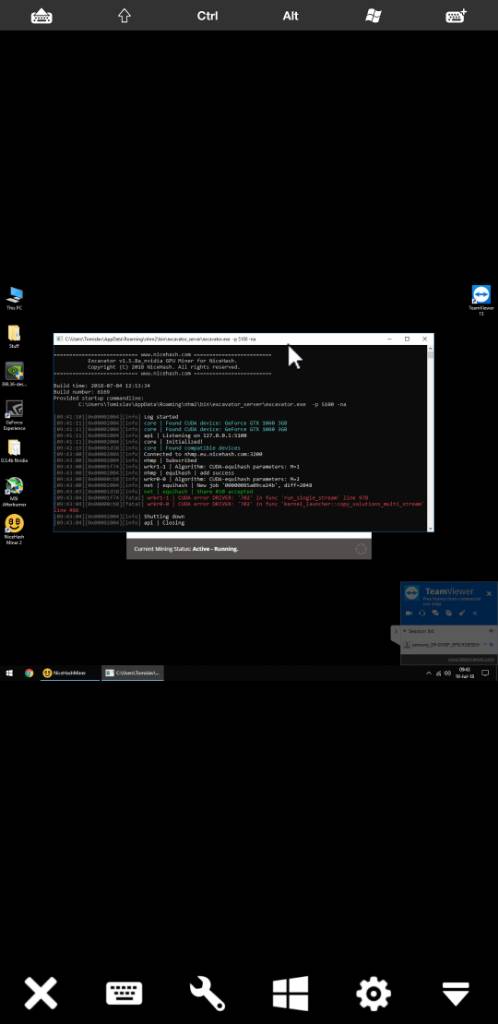The width and height of the screenshot is (498, 1024).
Task: Open the NVIDIA driver installer desktop icon
Action: (14, 375)
